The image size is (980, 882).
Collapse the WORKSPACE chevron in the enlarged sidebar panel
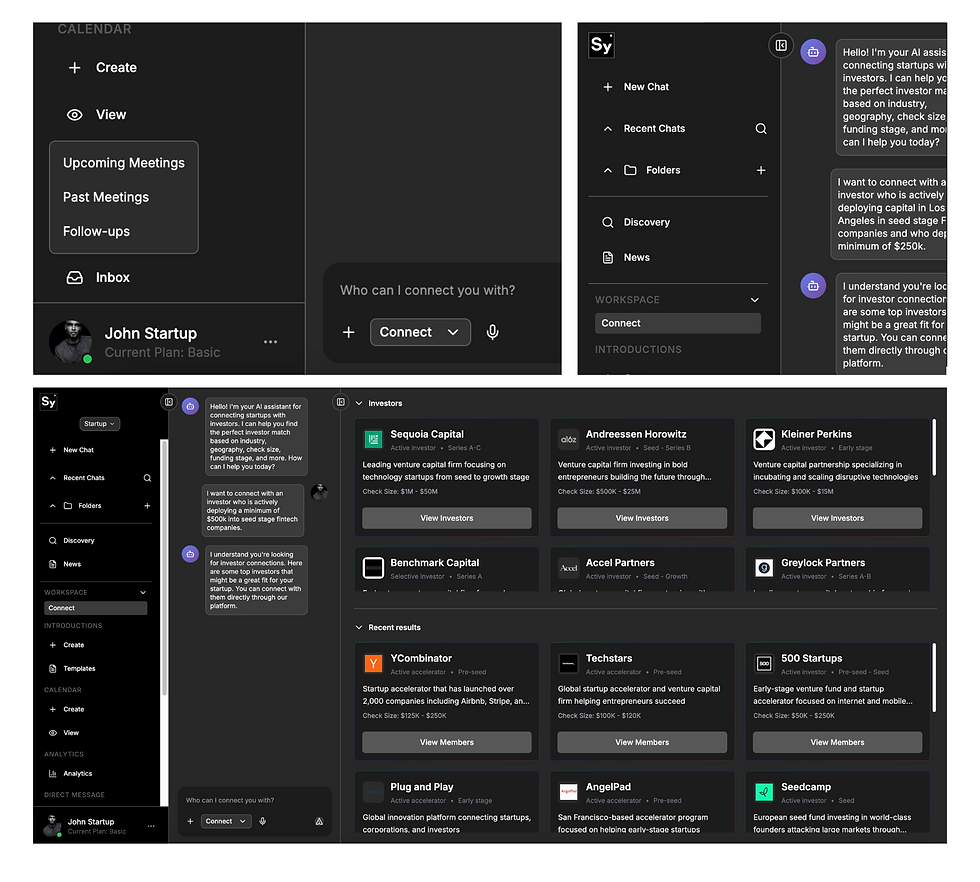[755, 300]
